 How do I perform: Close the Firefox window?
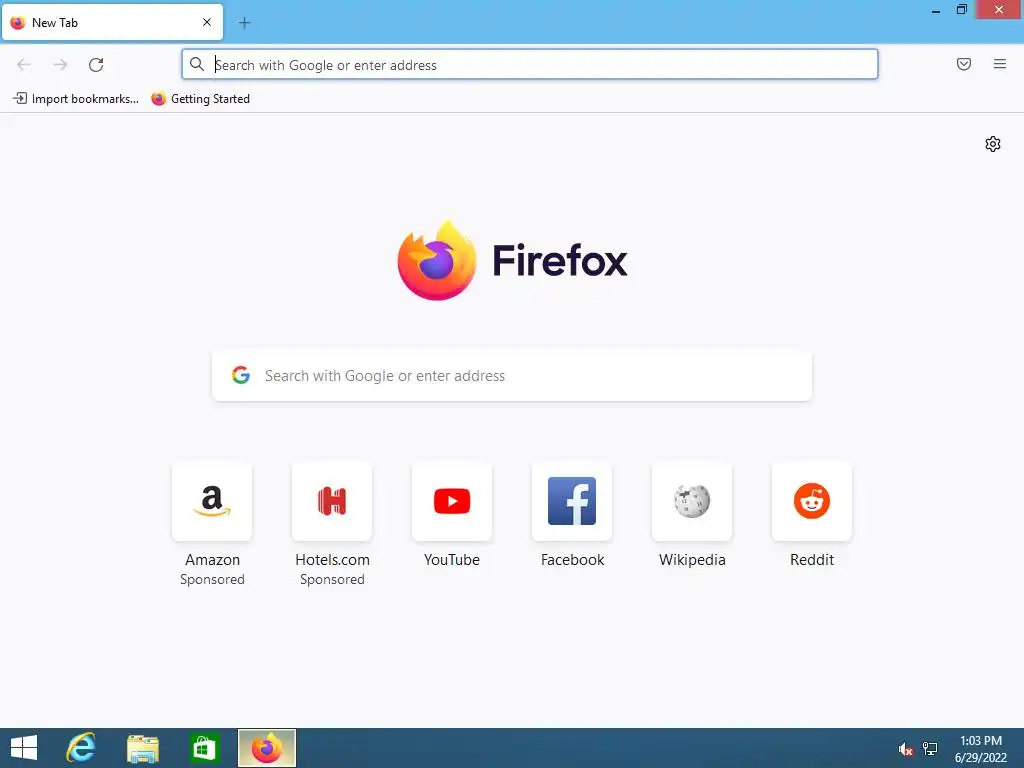(999, 10)
